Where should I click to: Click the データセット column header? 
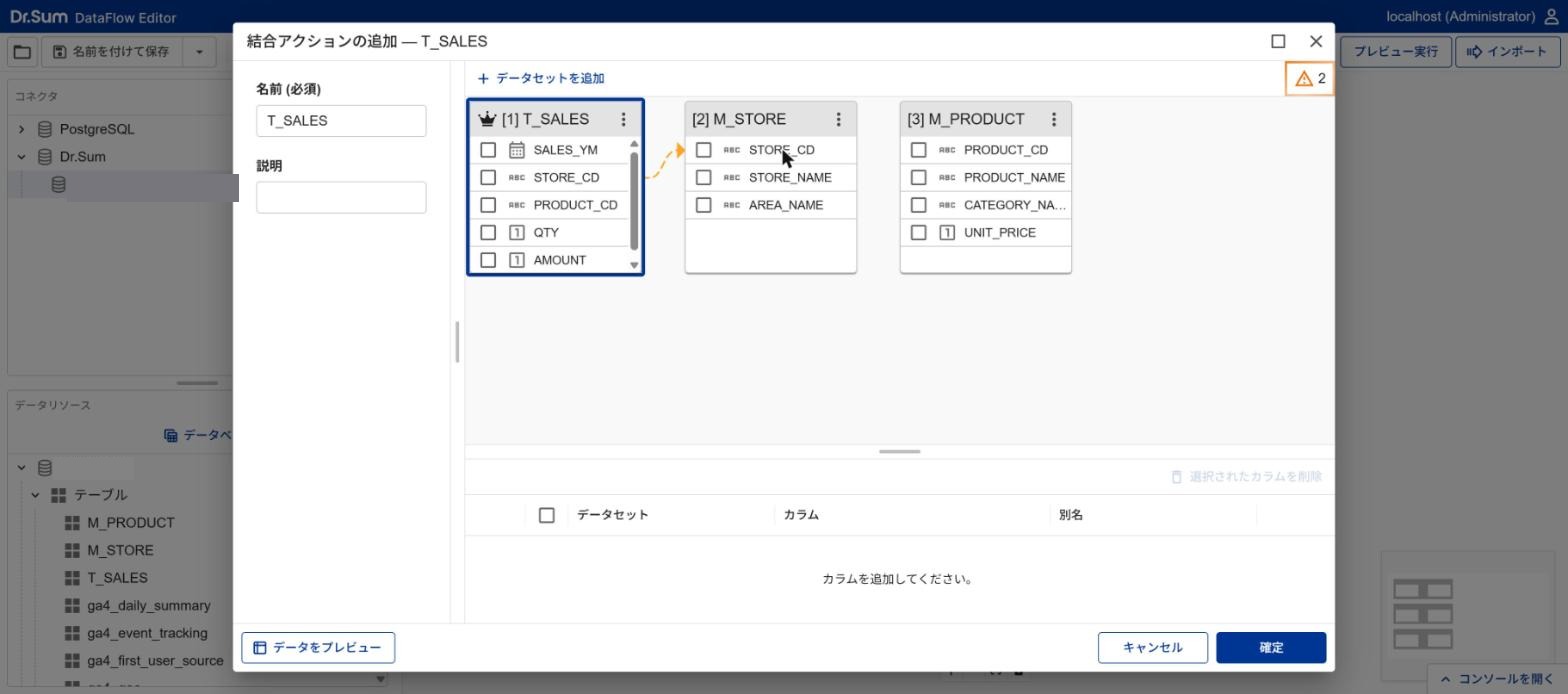[613, 515]
